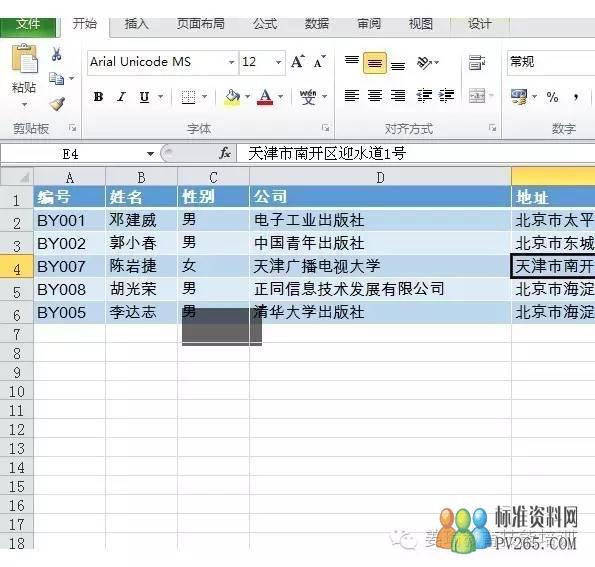
Task: Expand the underline style arrow
Action: 161,97
